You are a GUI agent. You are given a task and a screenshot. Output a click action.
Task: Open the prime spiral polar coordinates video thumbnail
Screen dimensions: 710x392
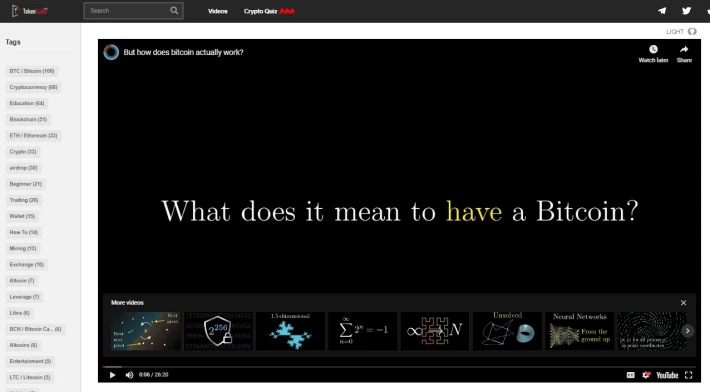pyautogui.click(x=652, y=330)
